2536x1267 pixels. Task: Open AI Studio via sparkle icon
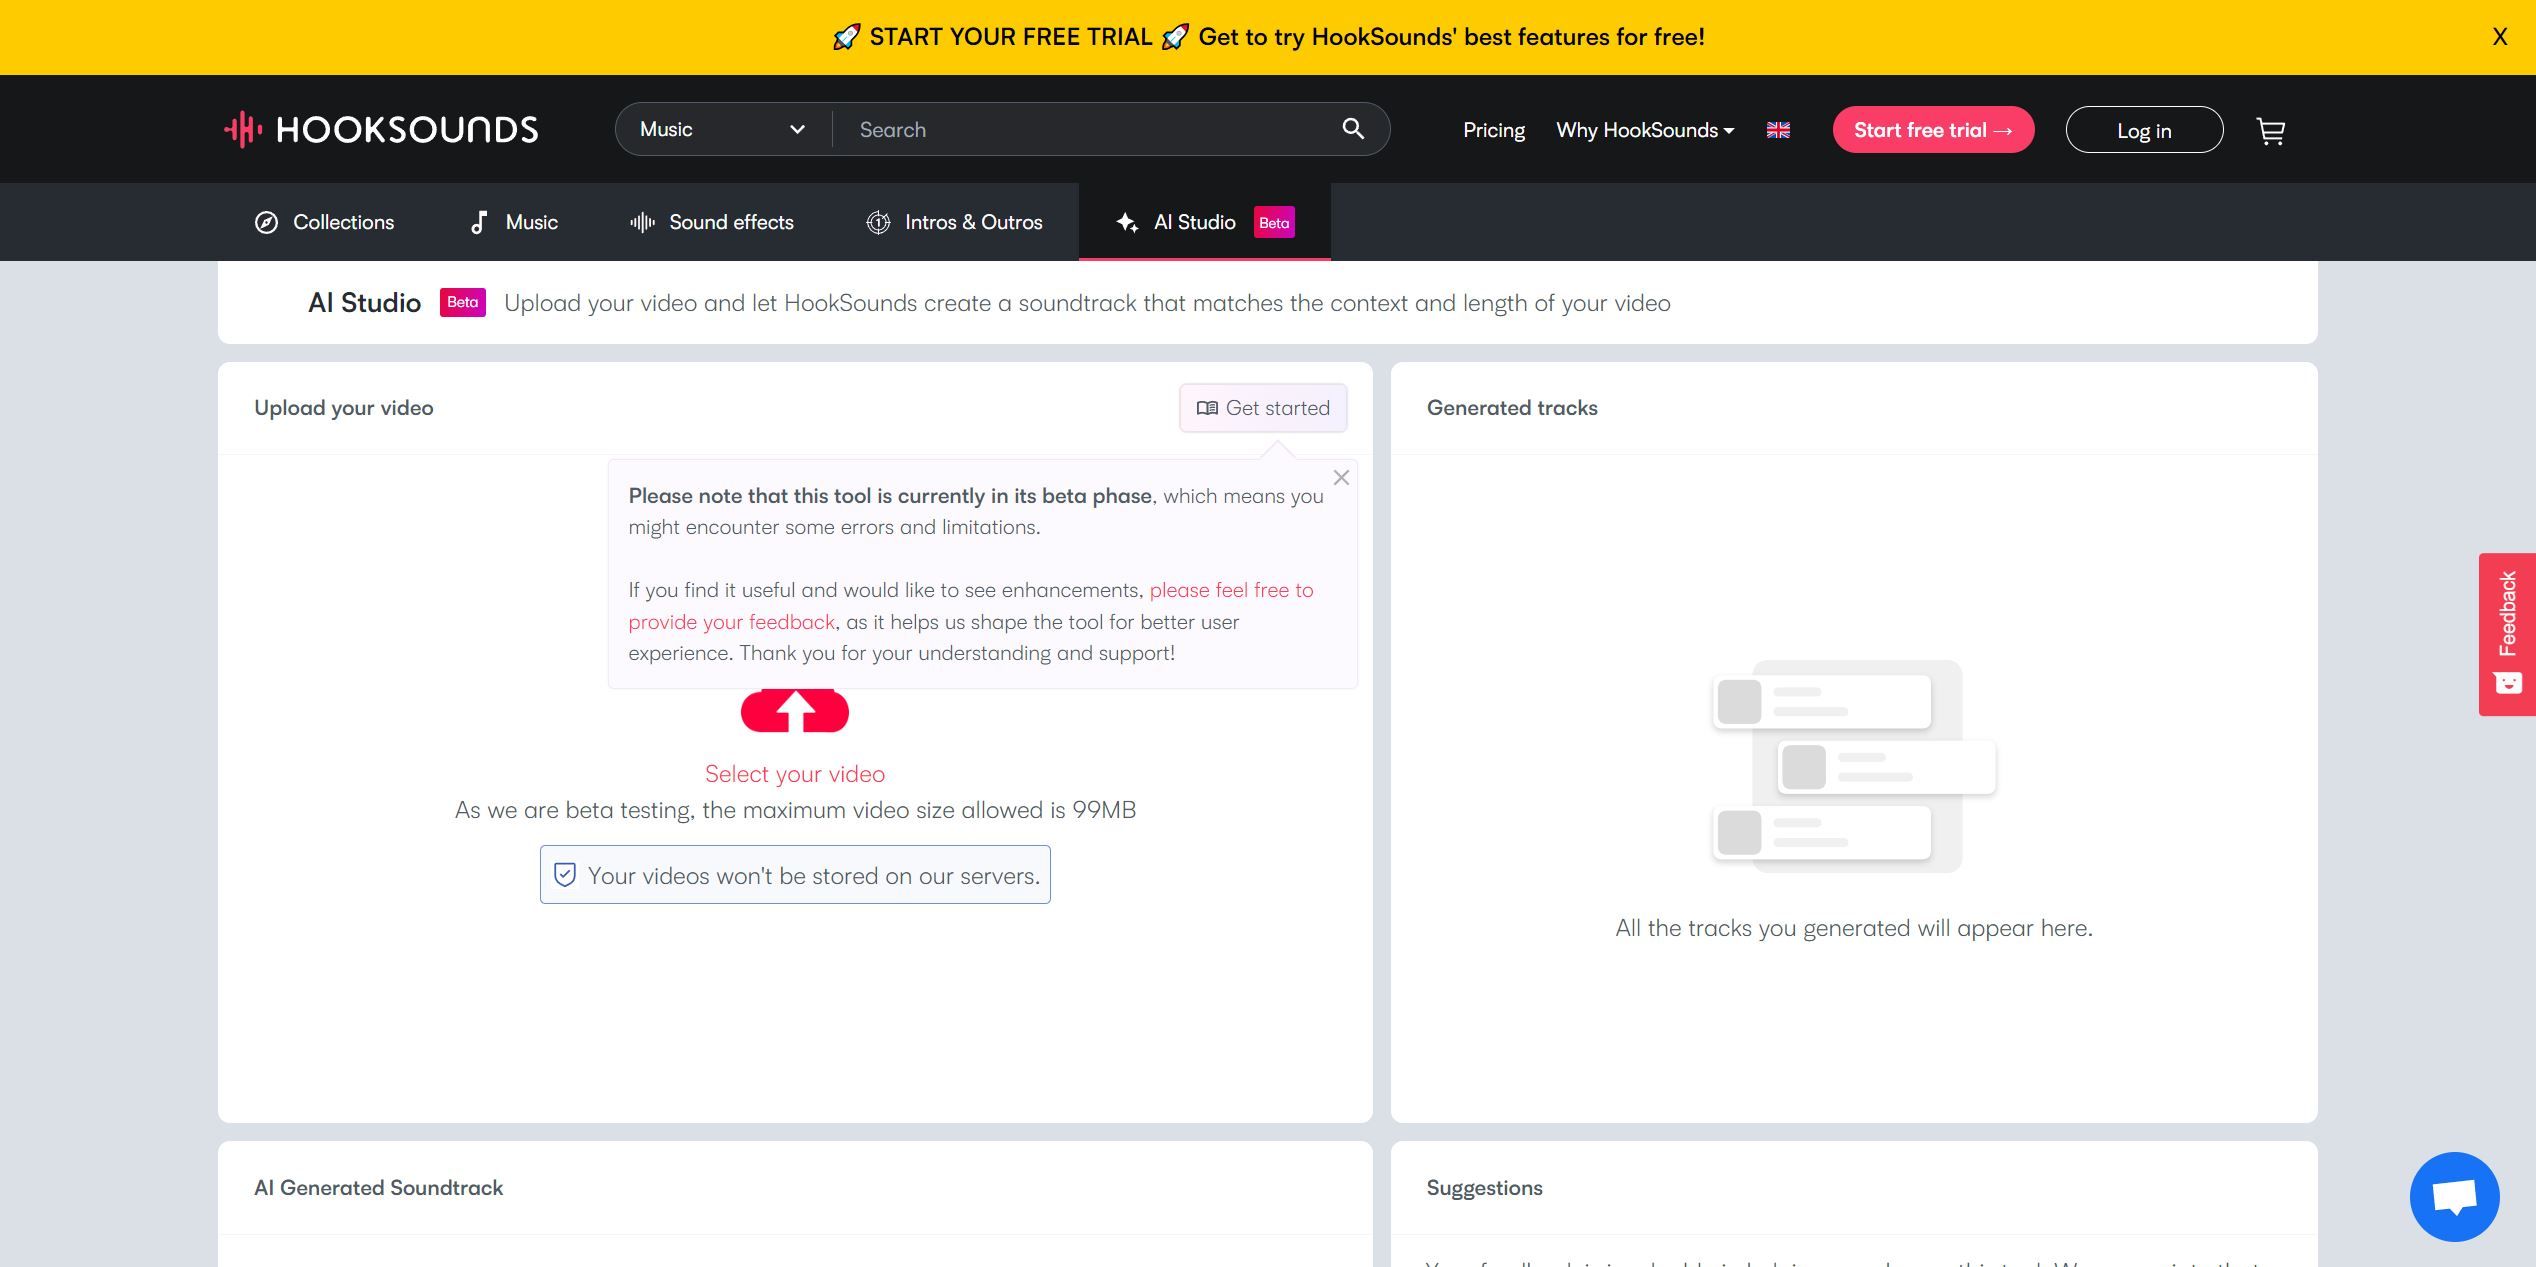click(1126, 222)
